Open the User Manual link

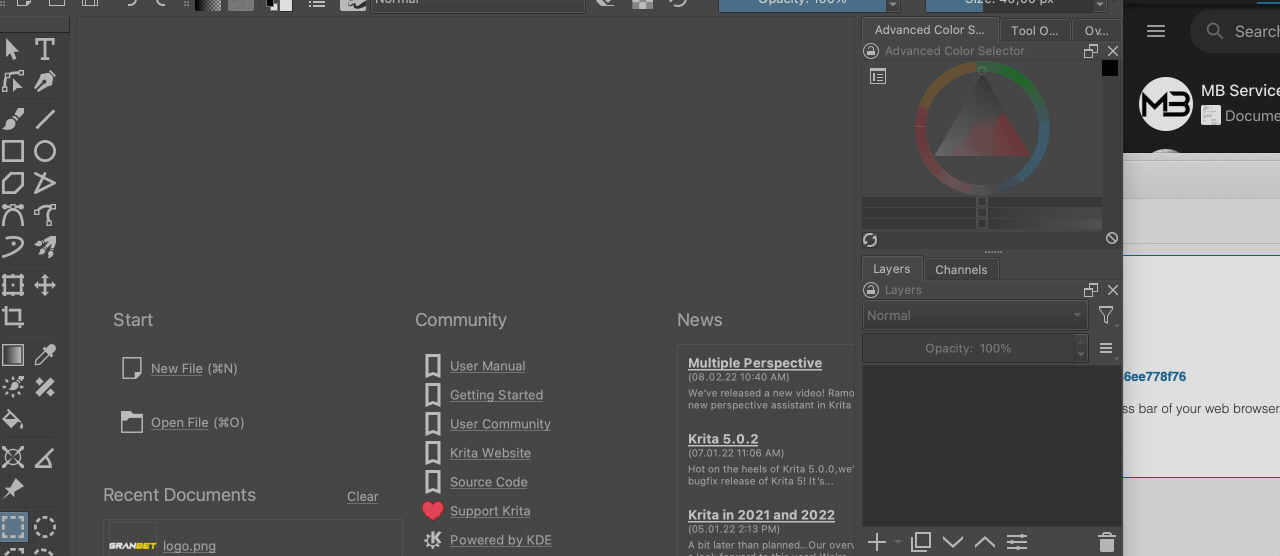pyautogui.click(x=487, y=366)
